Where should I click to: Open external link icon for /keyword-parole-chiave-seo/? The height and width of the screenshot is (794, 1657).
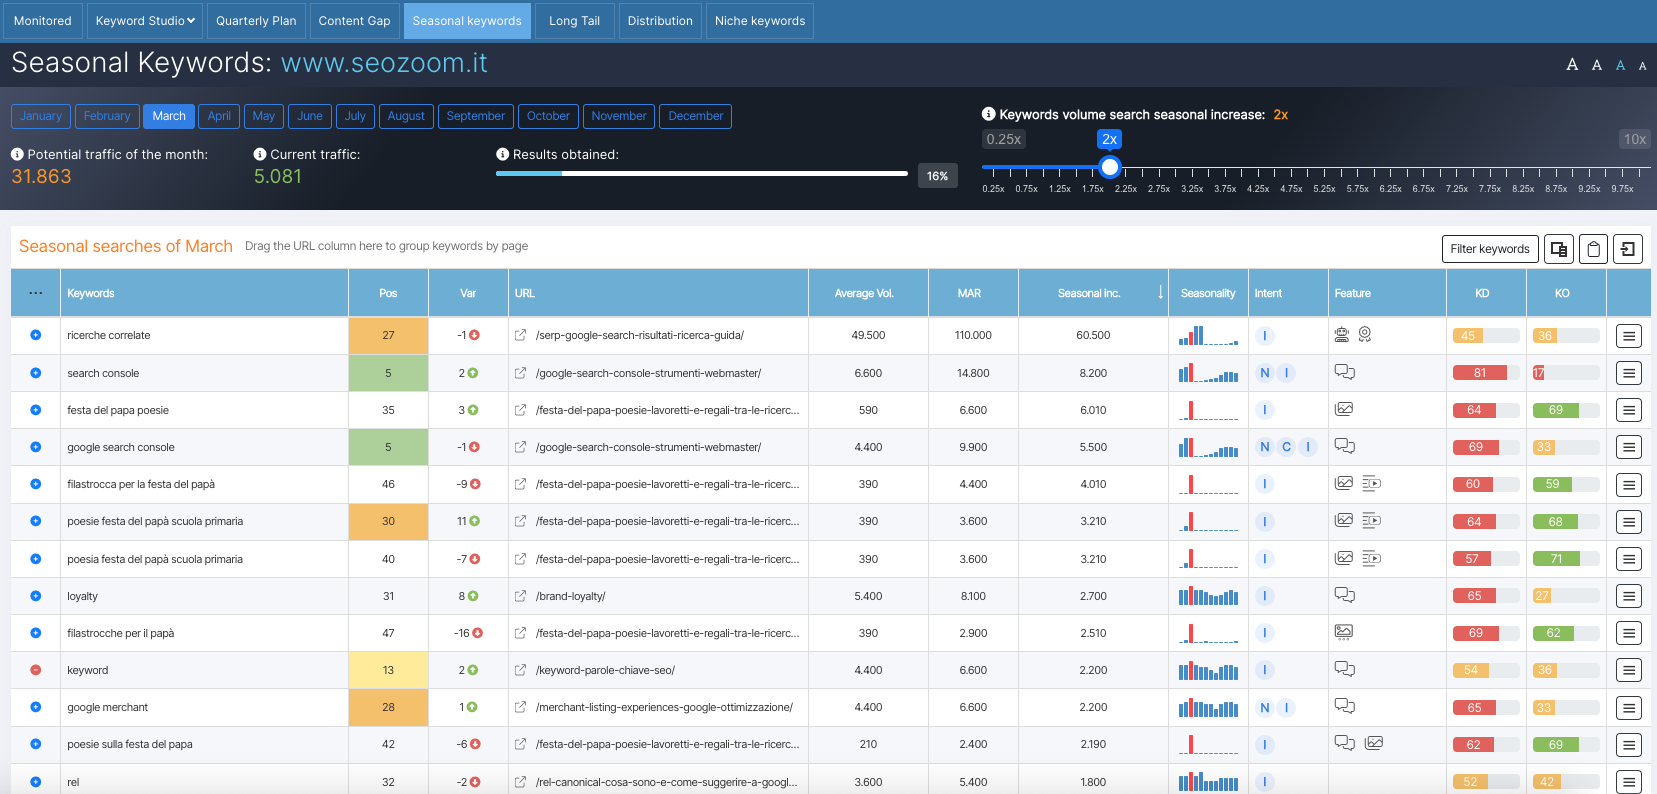coord(520,670)
